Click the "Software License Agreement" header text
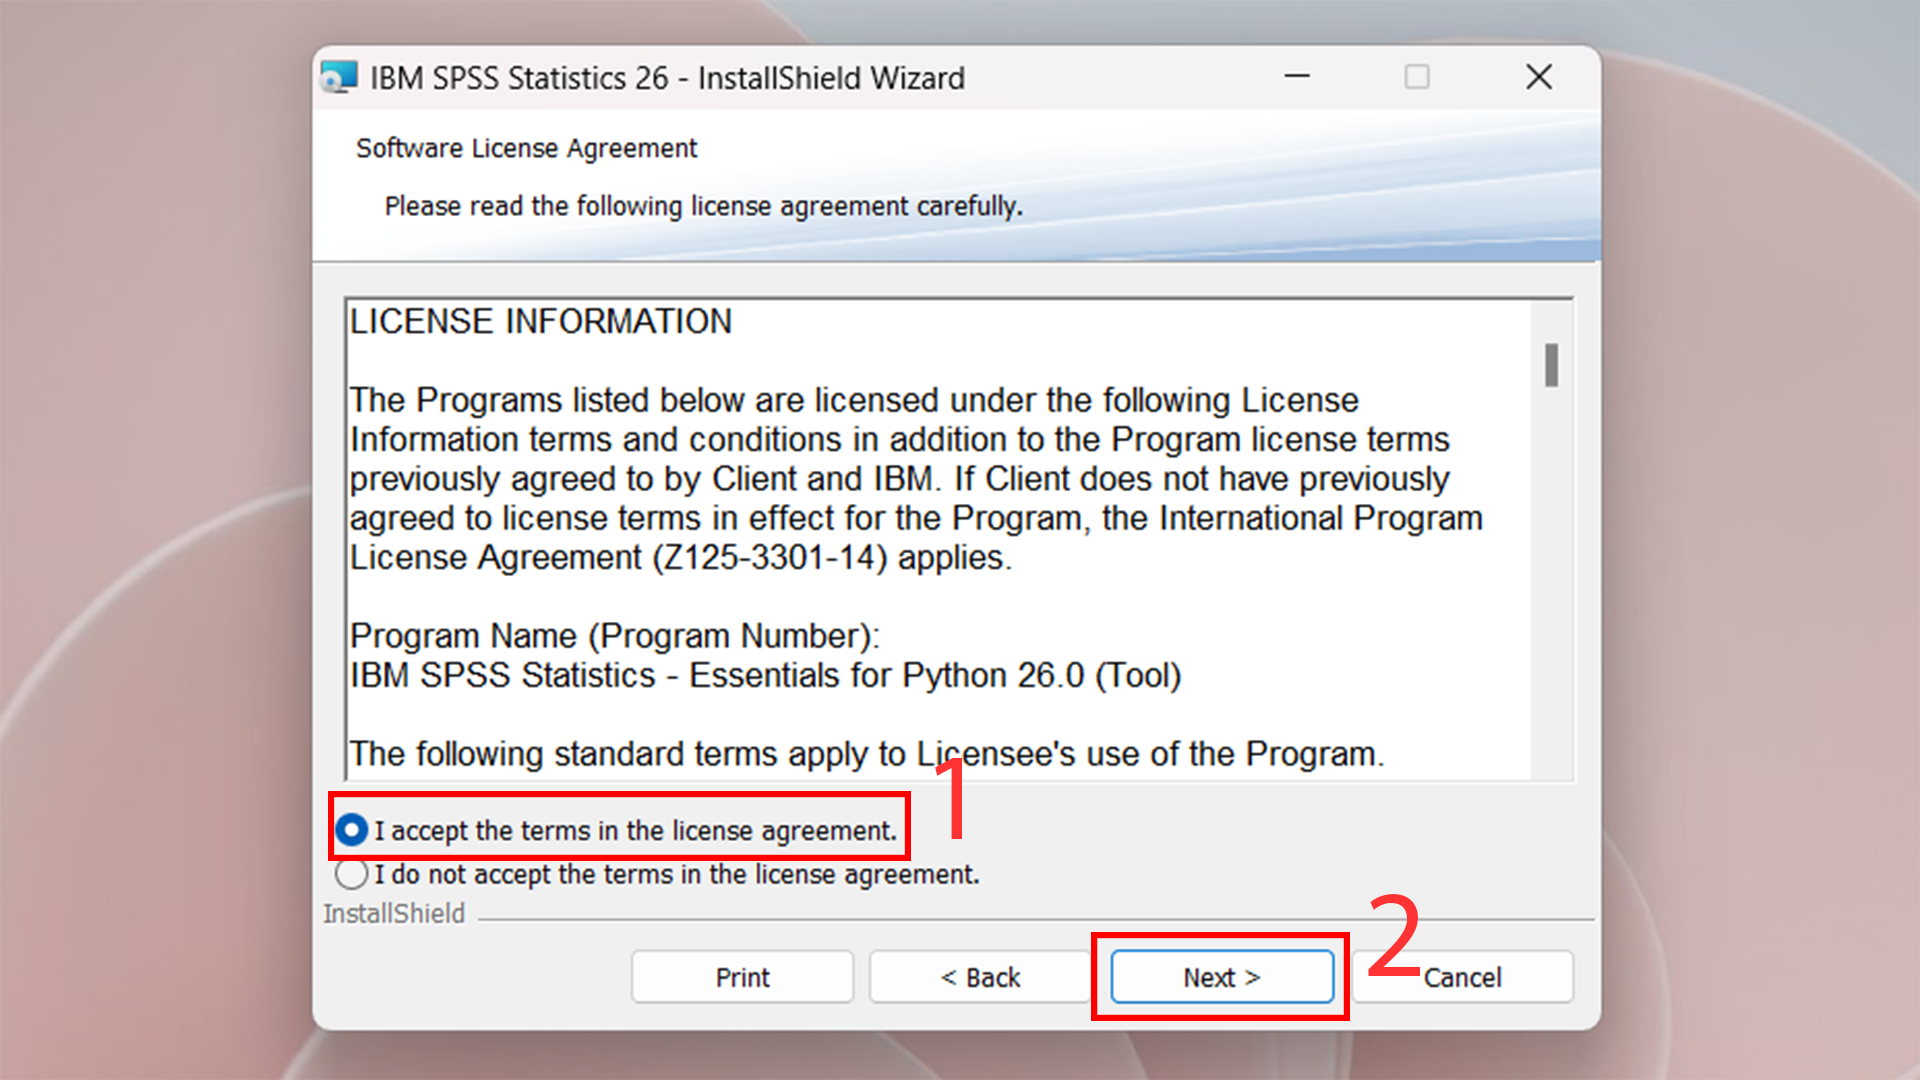Image resolution: width=1920 pixels, height=1080 pixels. (526, 148)
